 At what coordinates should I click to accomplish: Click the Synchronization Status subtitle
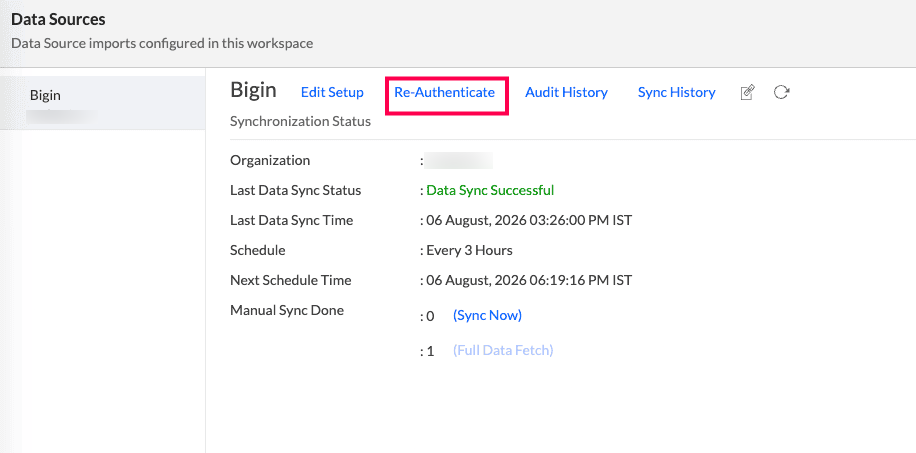[300, 121]
